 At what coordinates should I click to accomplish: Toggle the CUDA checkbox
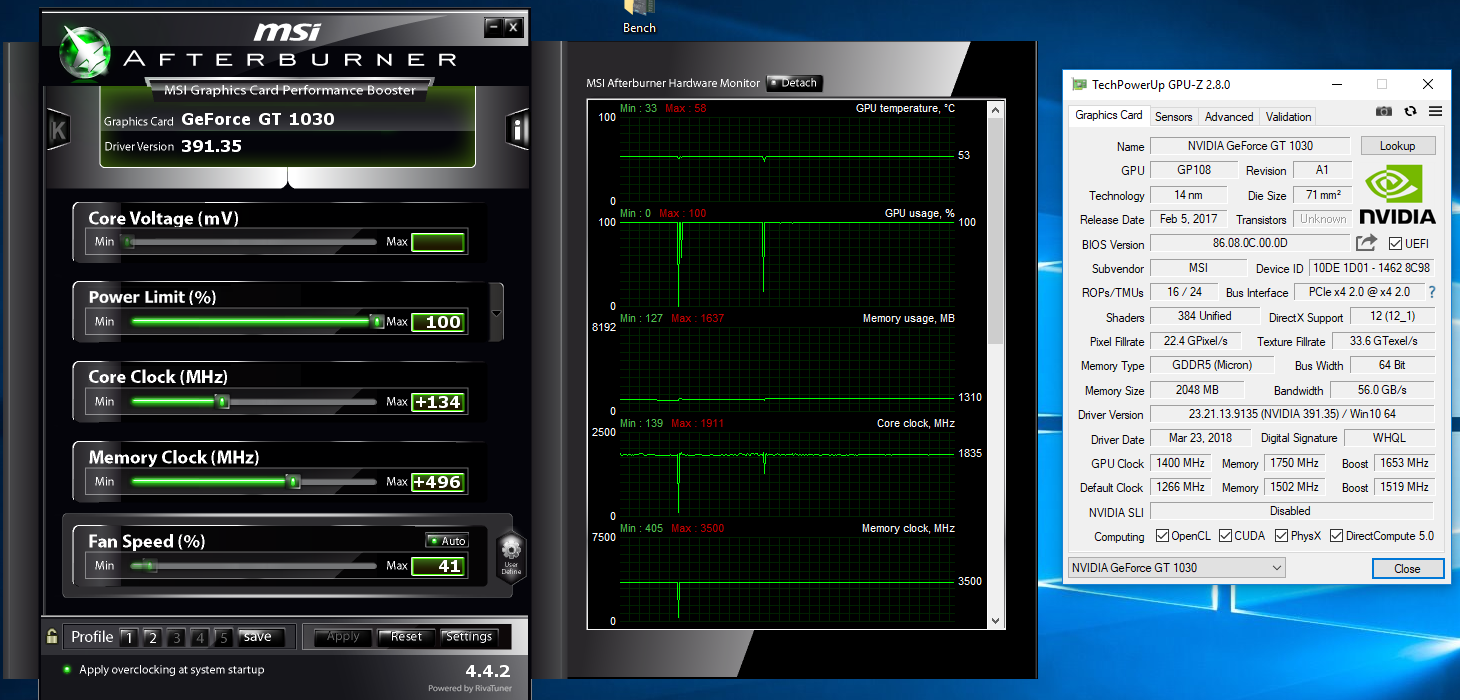[x=1224, y=536]
